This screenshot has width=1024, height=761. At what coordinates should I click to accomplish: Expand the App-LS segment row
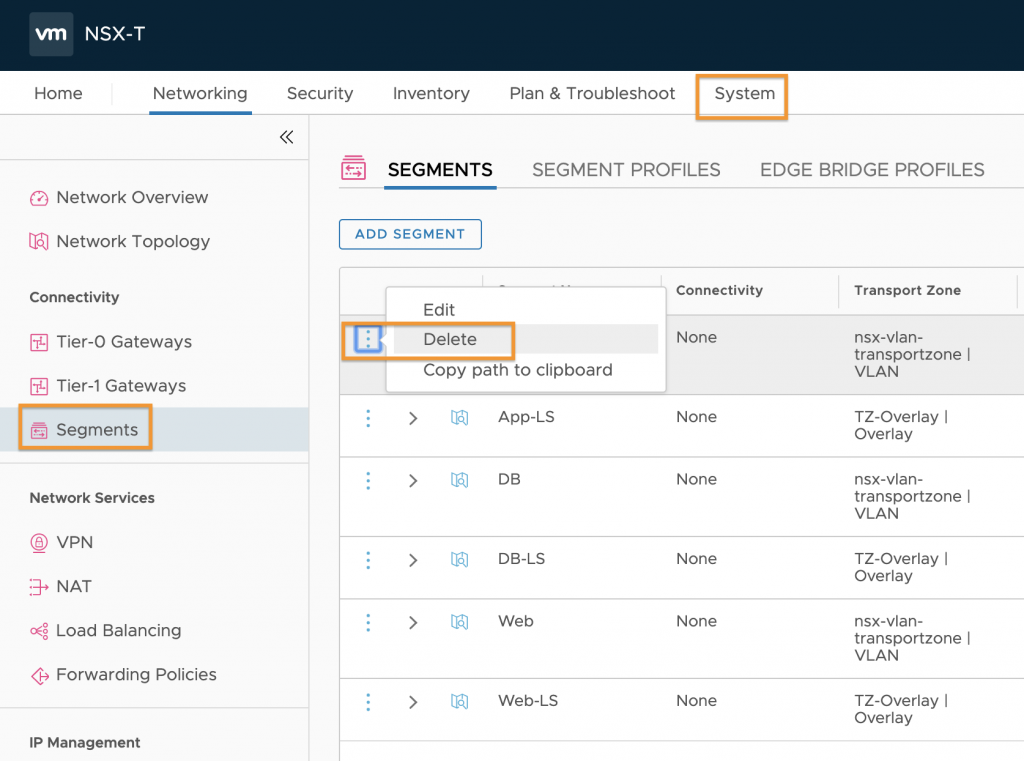pos(413,418)
